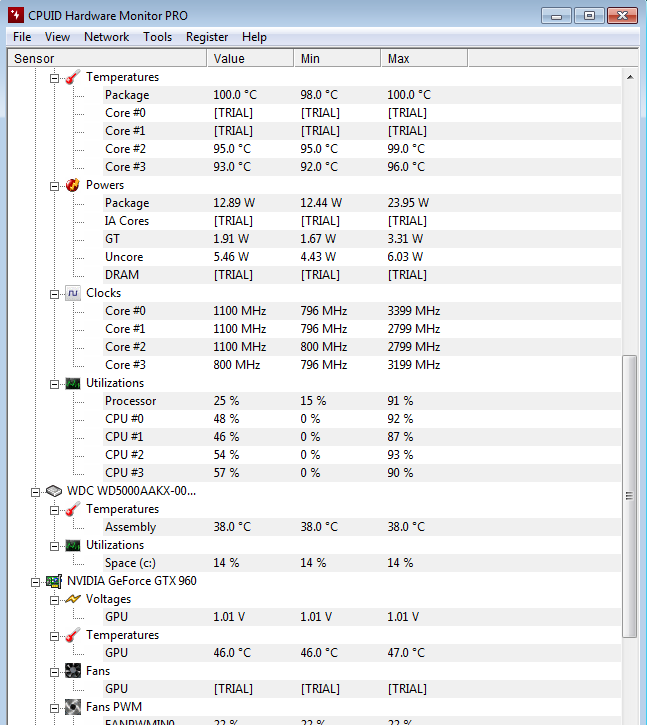Select the GT power row

(x=361, y=239)
